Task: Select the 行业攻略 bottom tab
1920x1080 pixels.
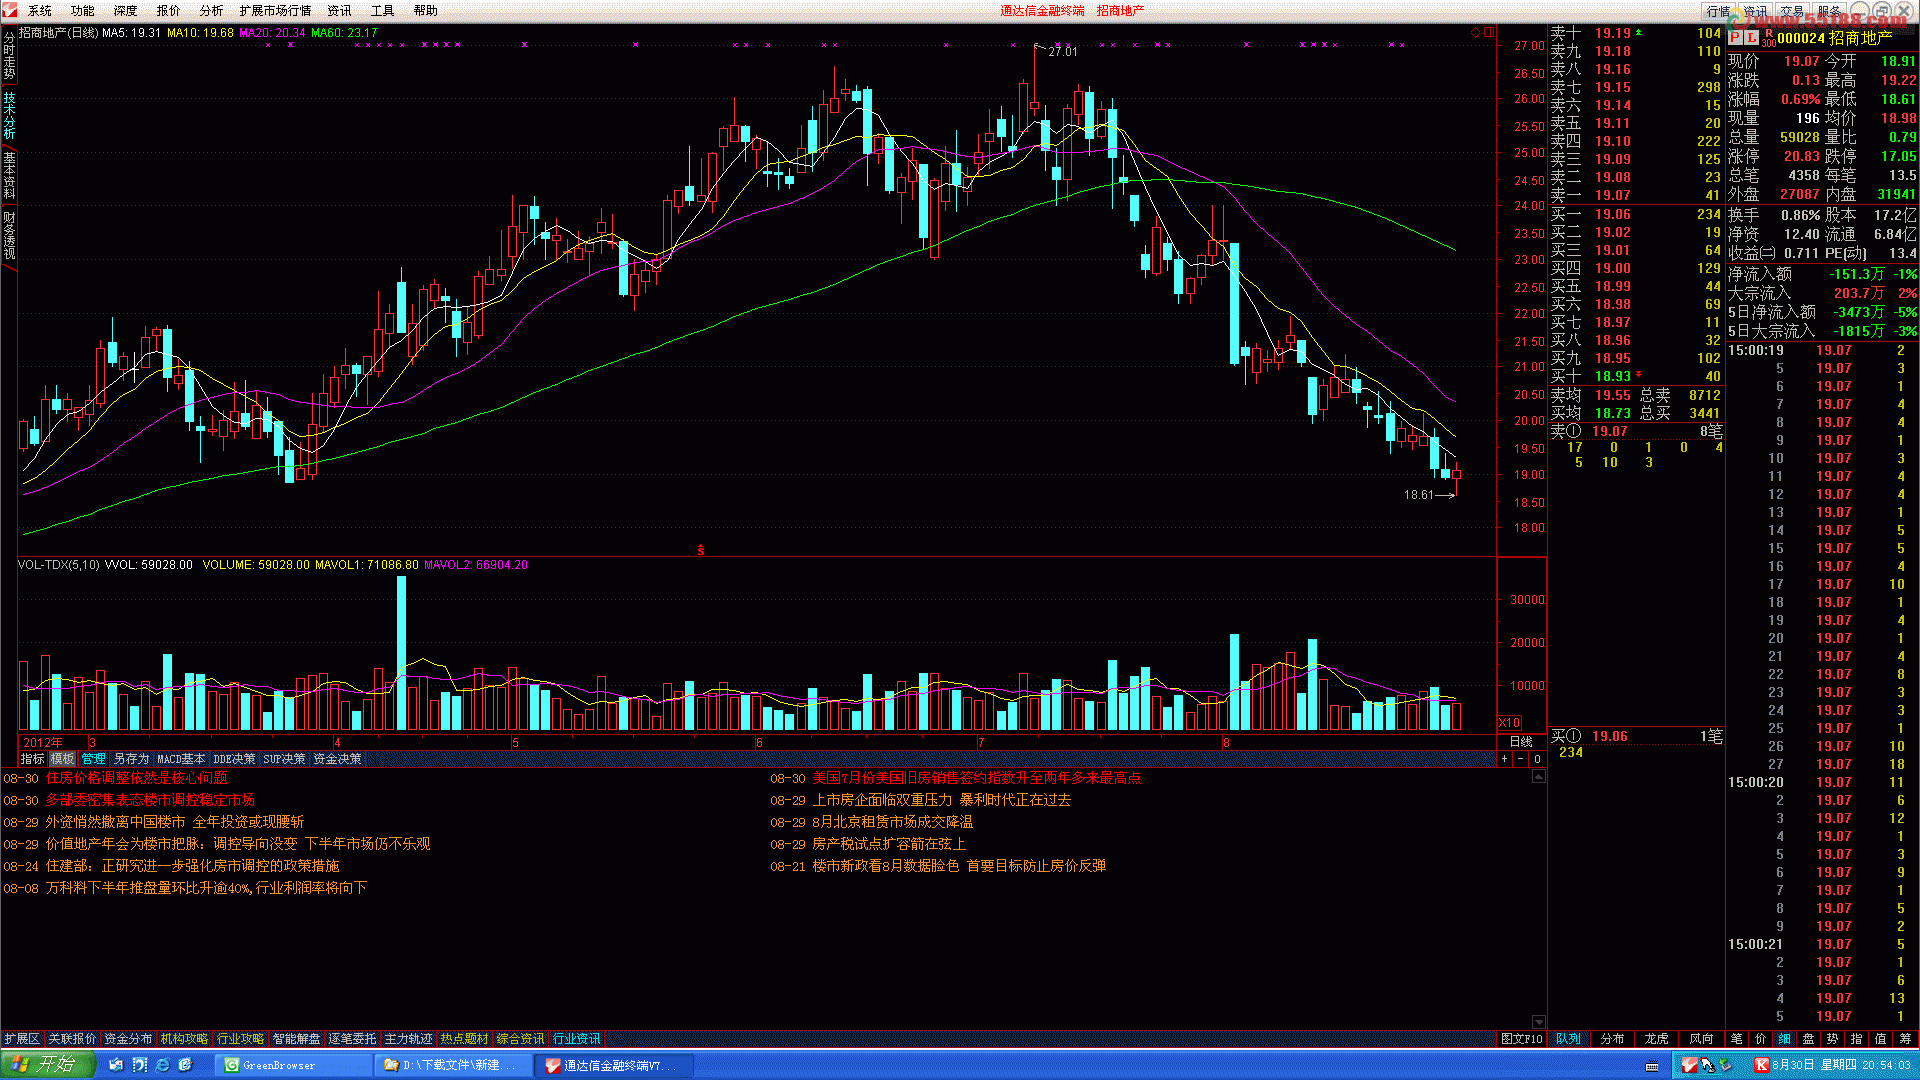Action: 240,1039
